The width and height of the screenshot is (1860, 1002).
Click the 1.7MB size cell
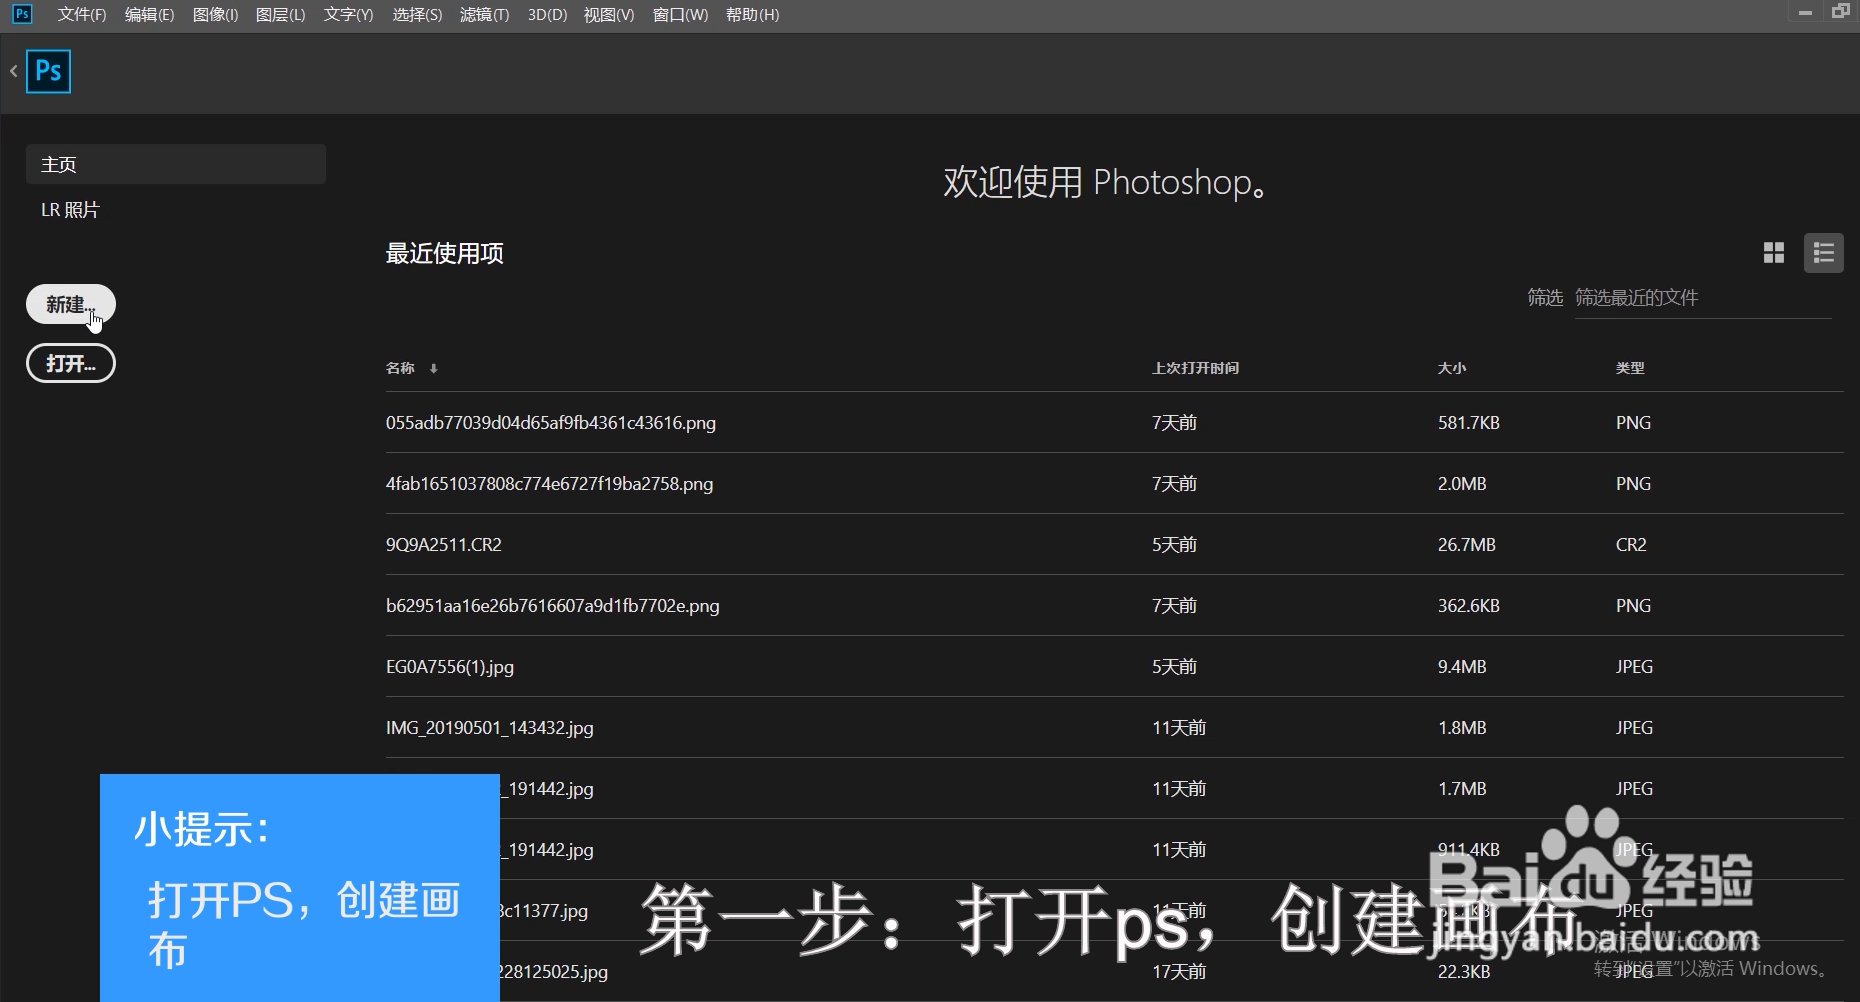click(x=1462, y=789)
